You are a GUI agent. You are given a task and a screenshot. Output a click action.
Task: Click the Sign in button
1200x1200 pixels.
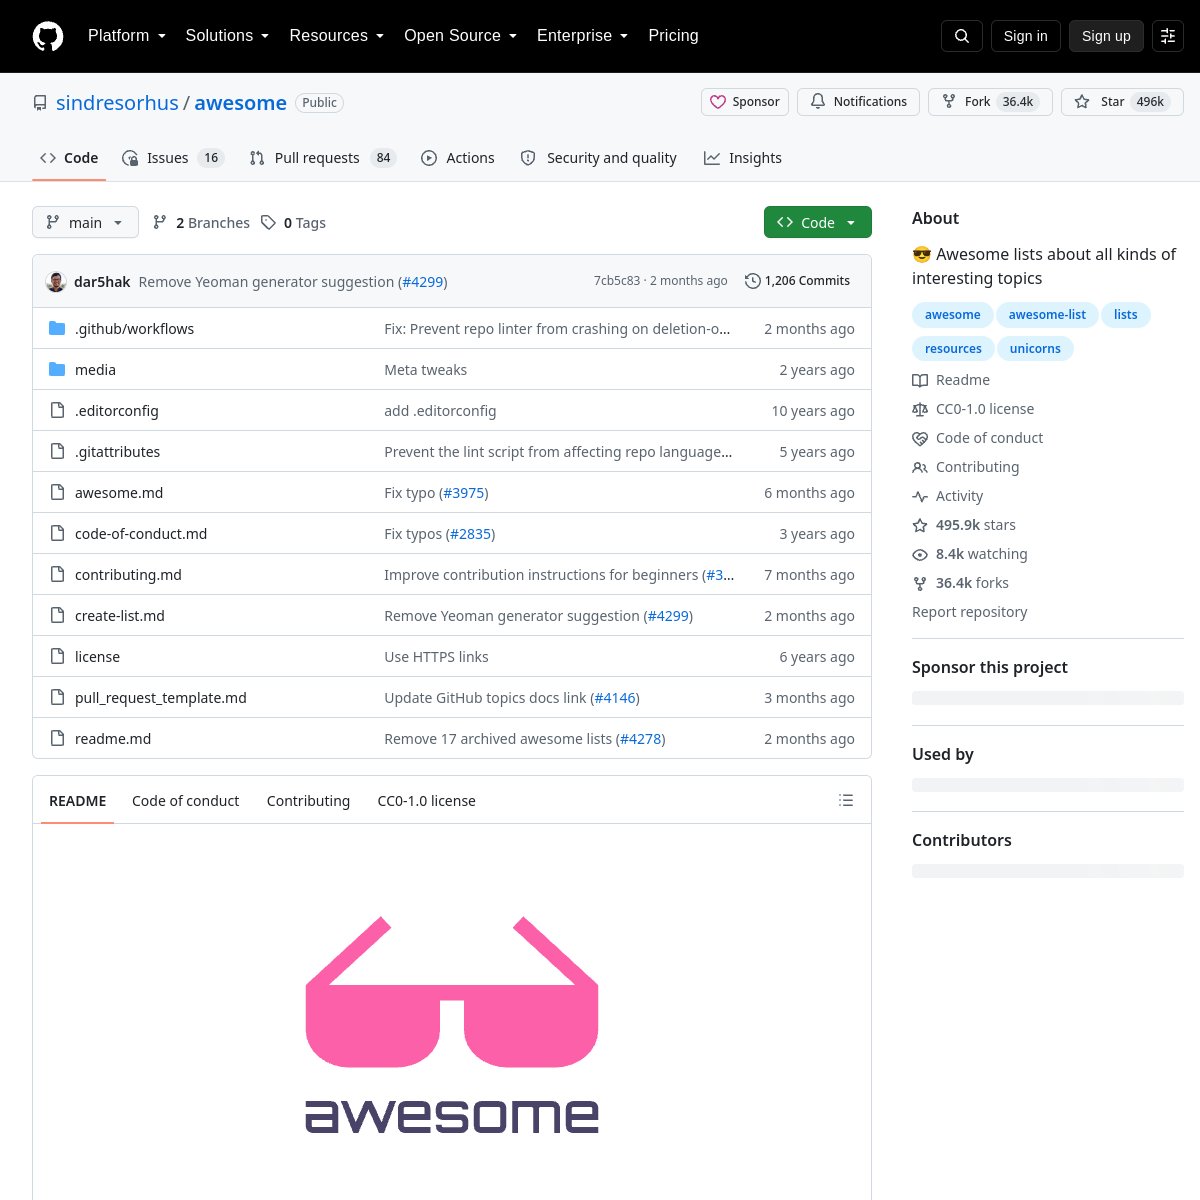coord(1026,36)
